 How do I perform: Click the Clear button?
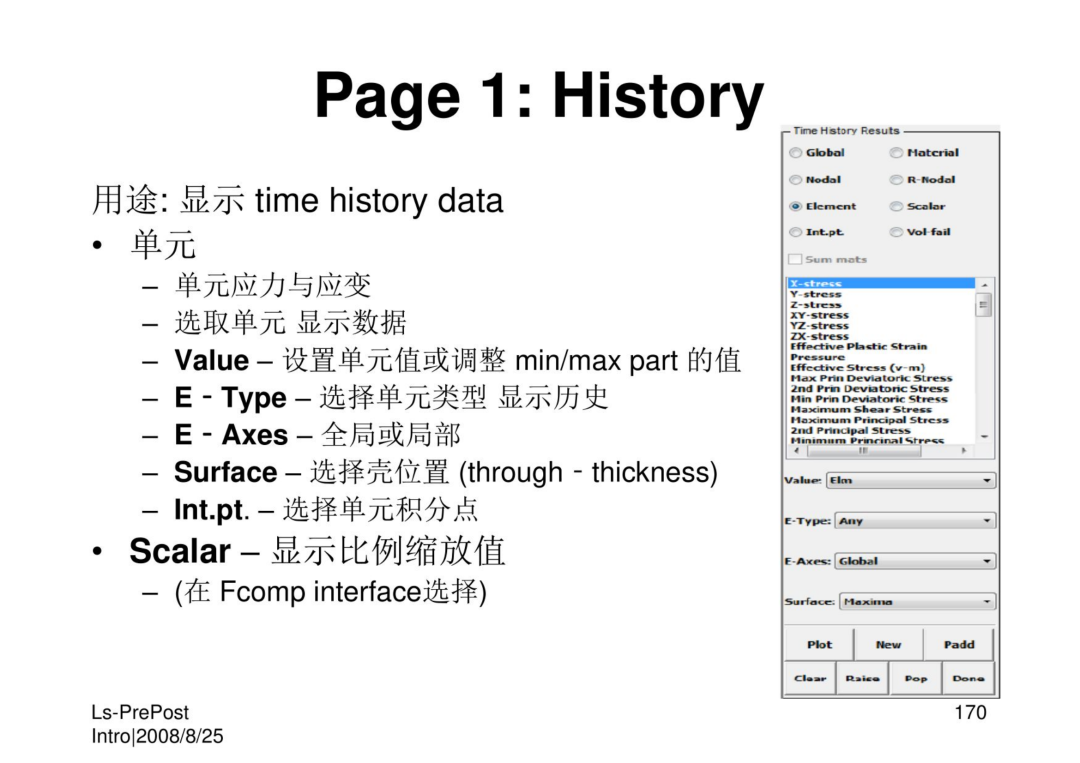pos(810,678)
